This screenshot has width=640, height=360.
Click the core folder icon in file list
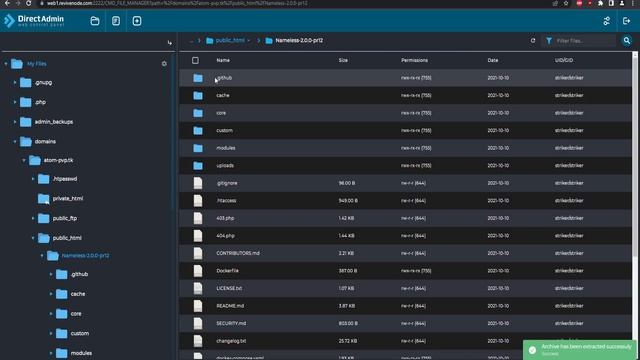click(x=198, y=113)
